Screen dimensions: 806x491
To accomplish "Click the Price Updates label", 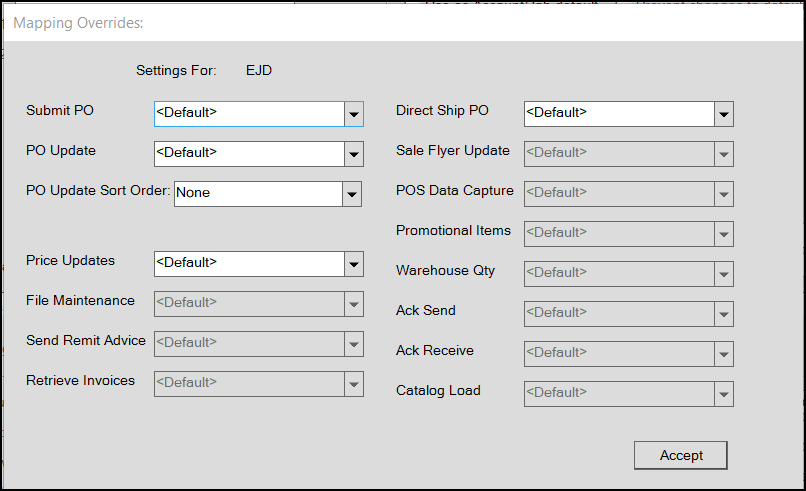I will pos(70,261).
